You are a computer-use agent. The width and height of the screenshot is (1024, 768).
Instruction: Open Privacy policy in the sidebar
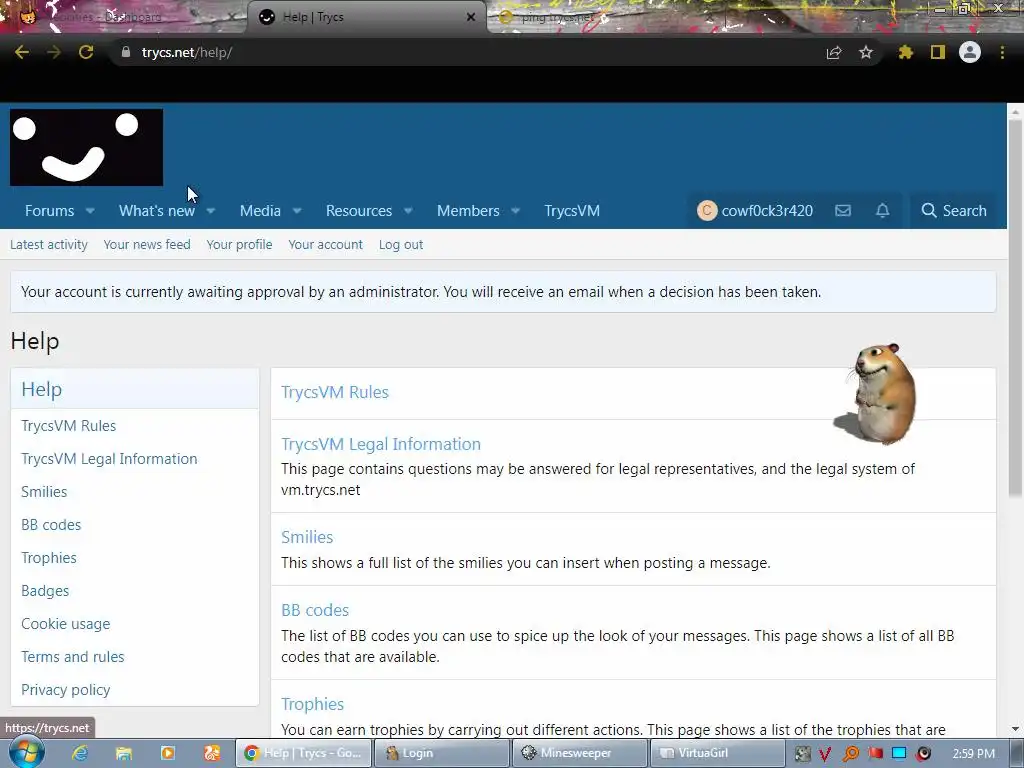[x=65, y=690]
